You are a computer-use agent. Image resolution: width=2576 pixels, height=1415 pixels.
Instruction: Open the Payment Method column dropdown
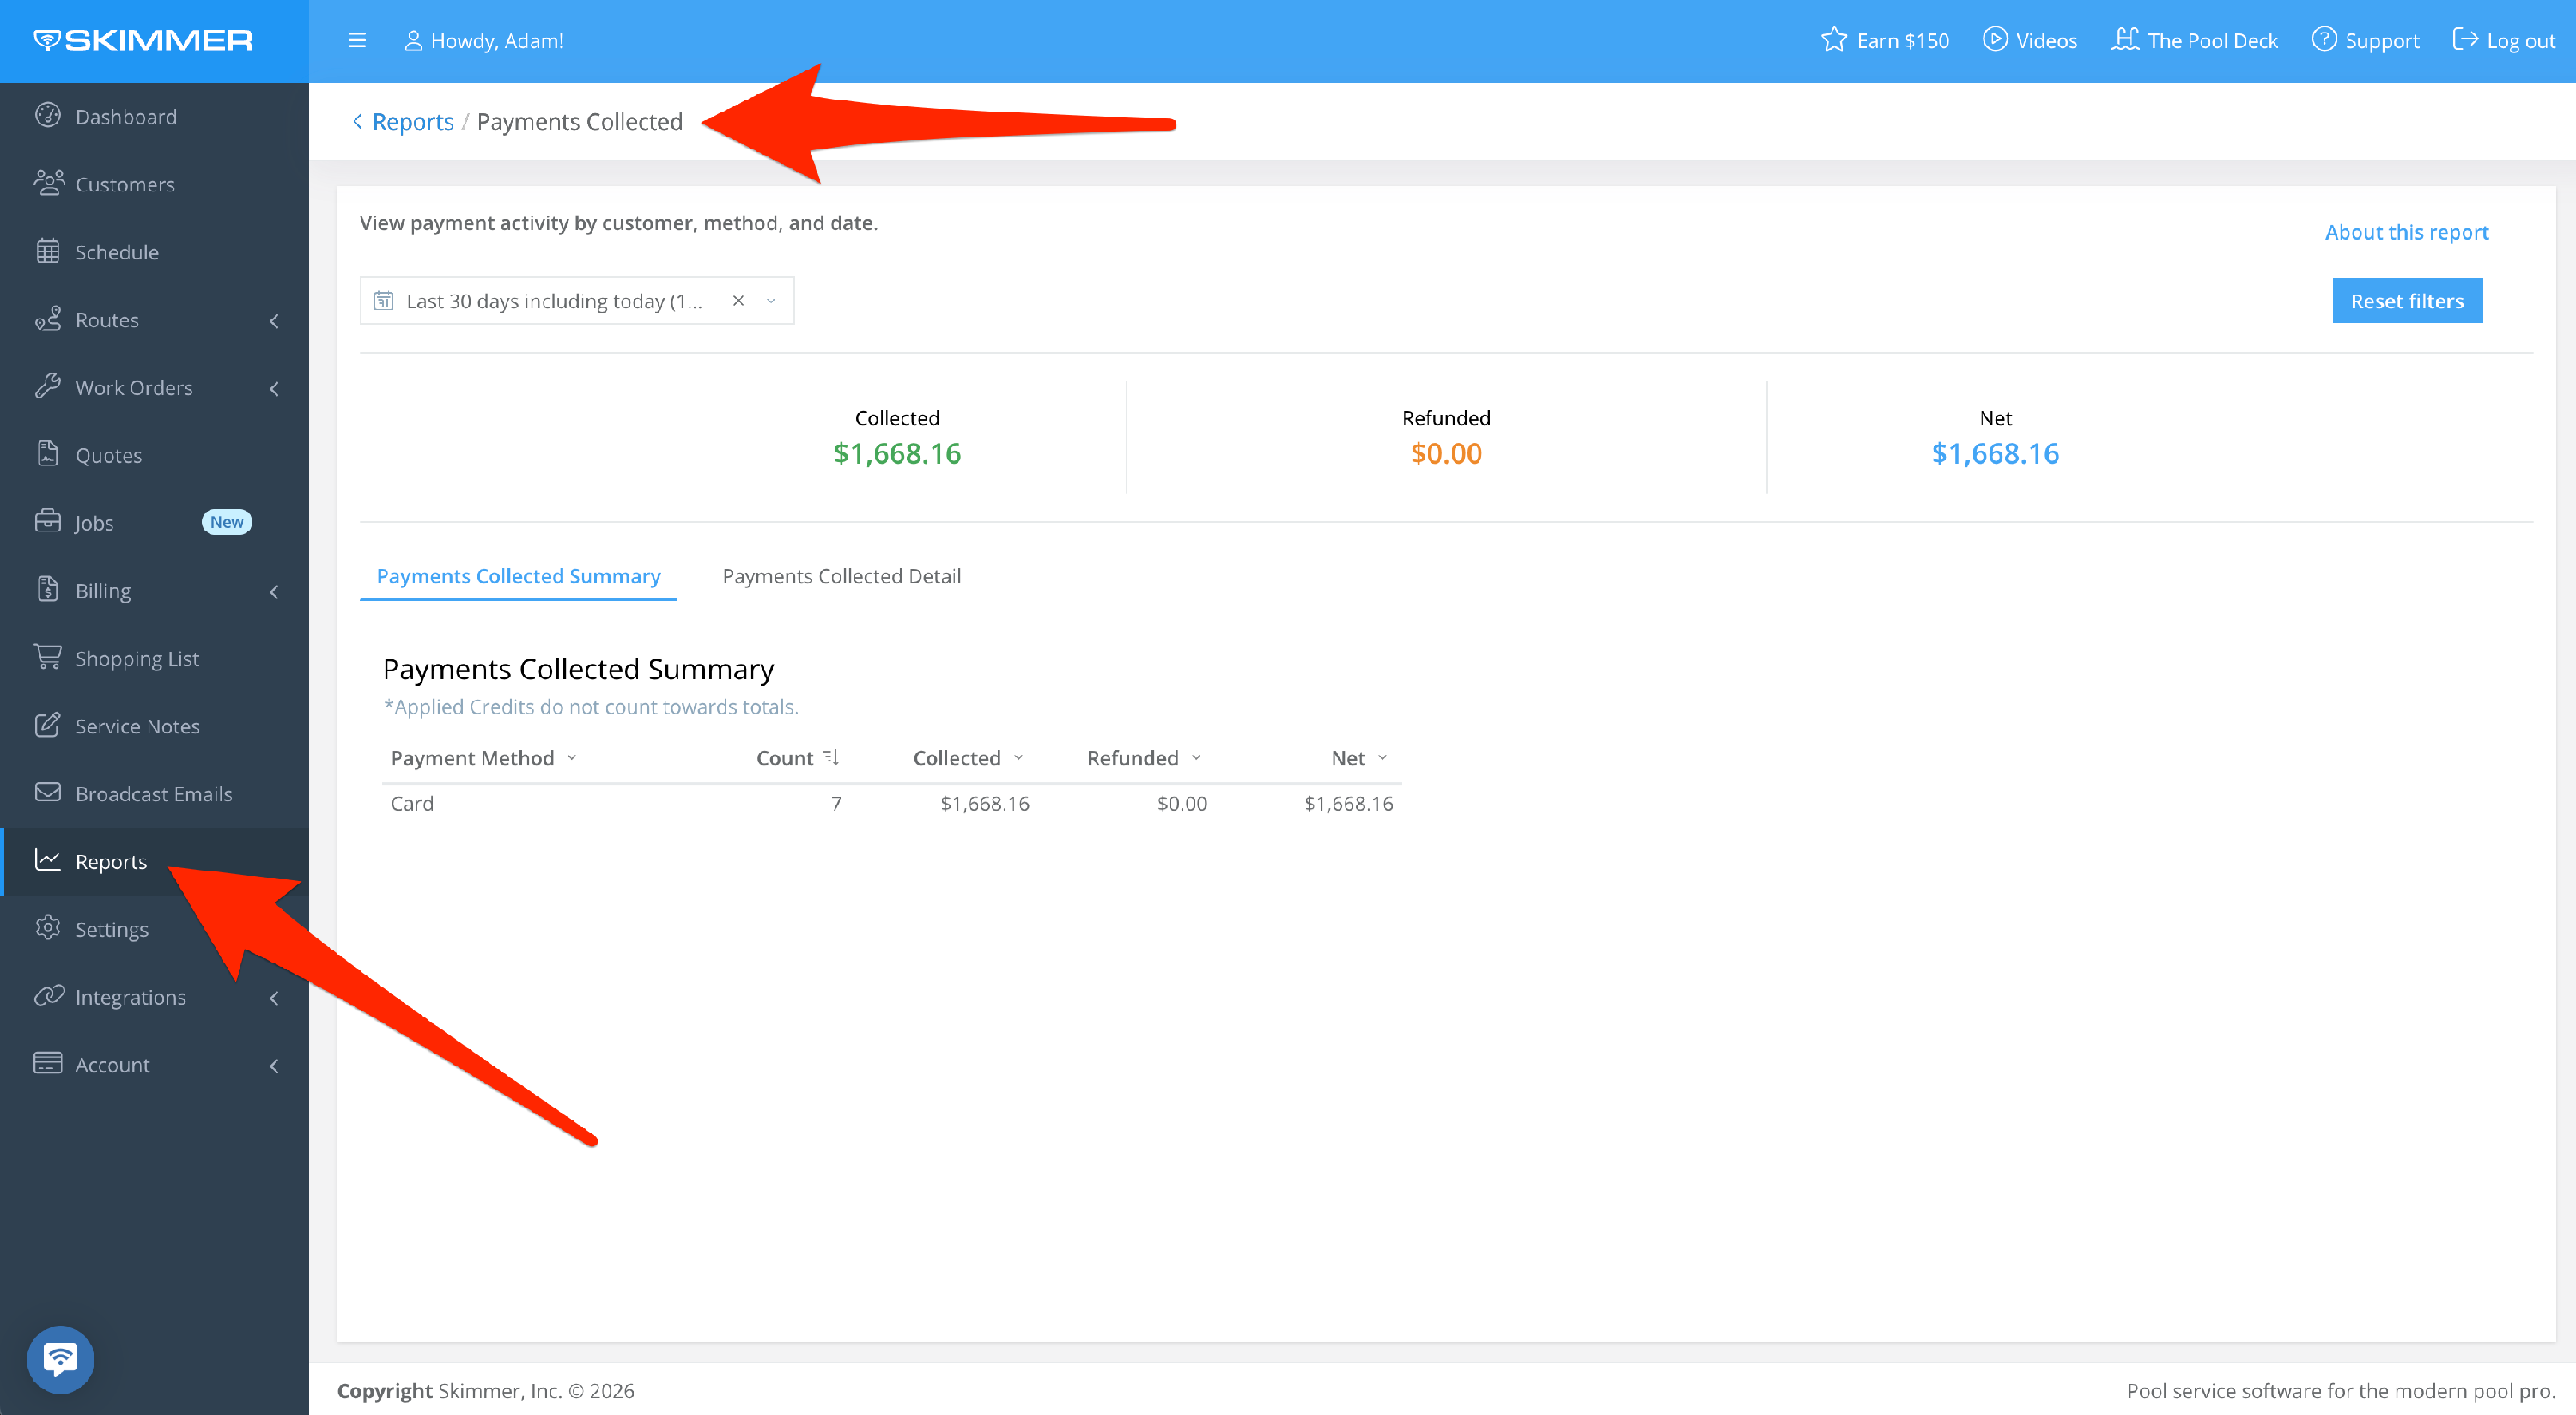click(572, 757)
